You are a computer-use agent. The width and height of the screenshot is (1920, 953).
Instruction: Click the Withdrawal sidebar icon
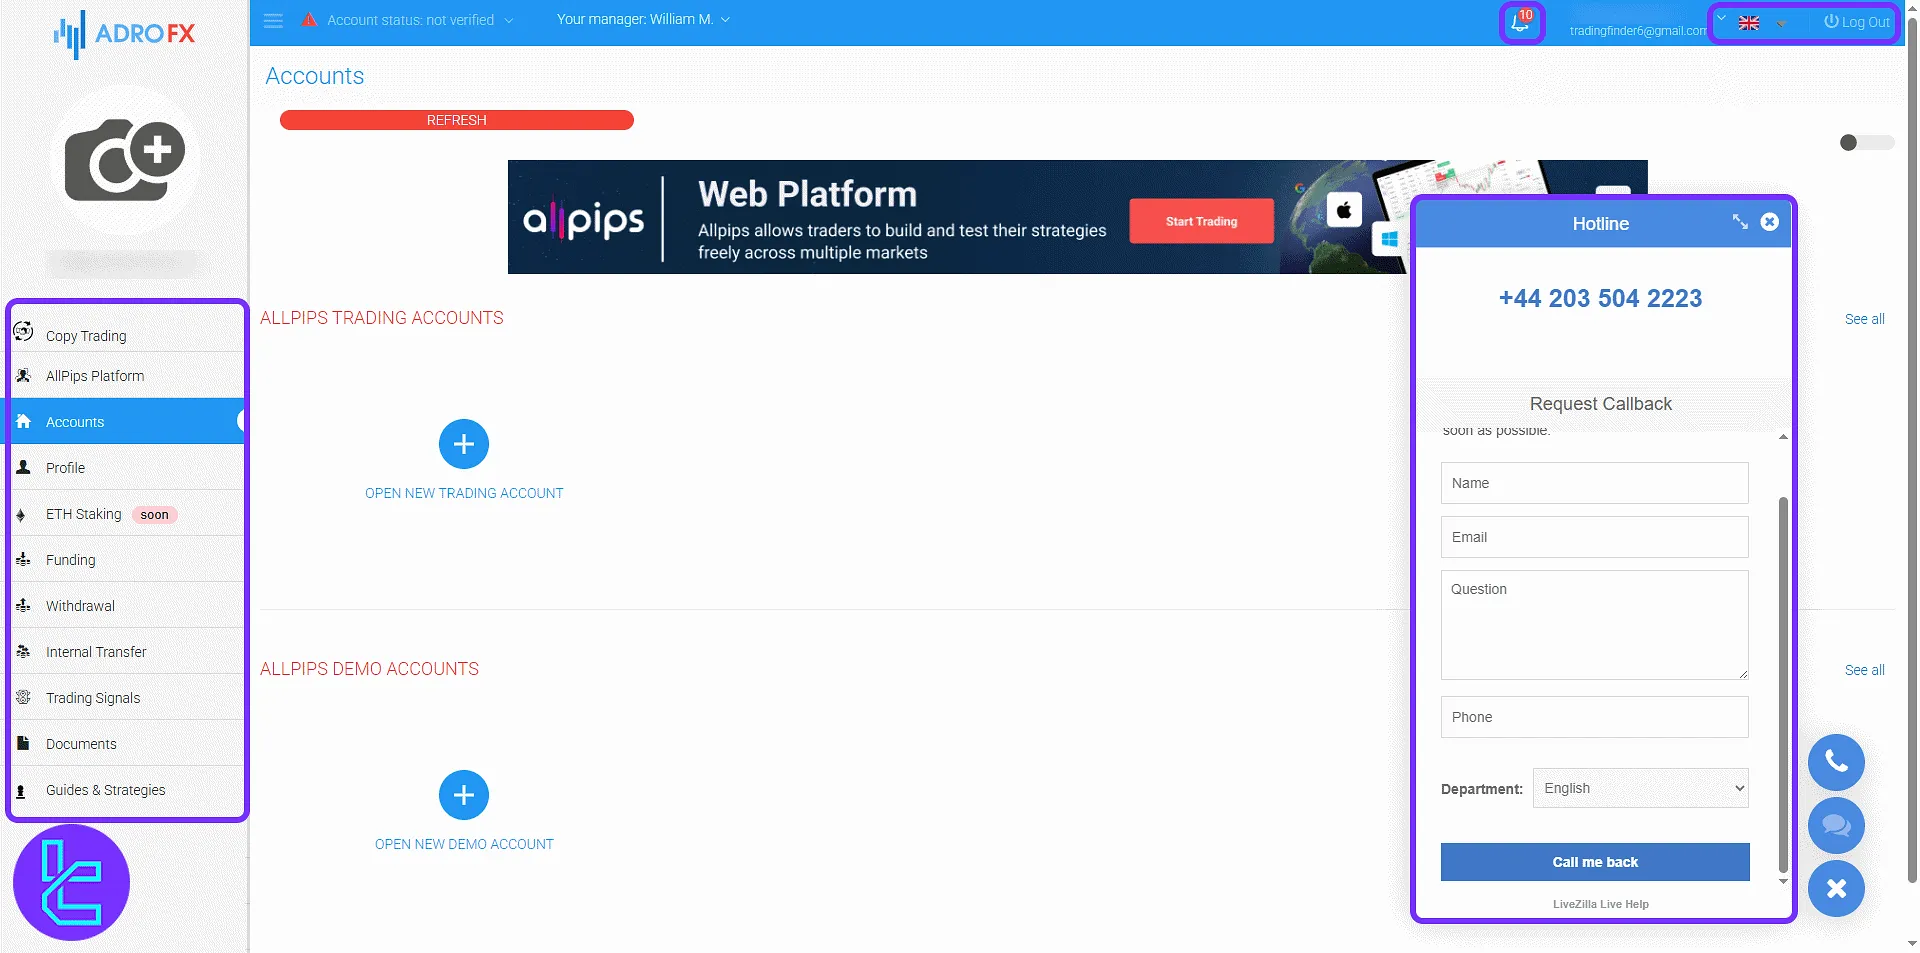click(23, 606)
